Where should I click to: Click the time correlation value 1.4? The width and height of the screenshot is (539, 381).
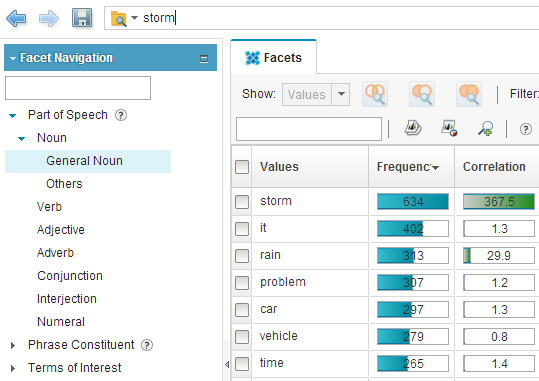[499, 363]
